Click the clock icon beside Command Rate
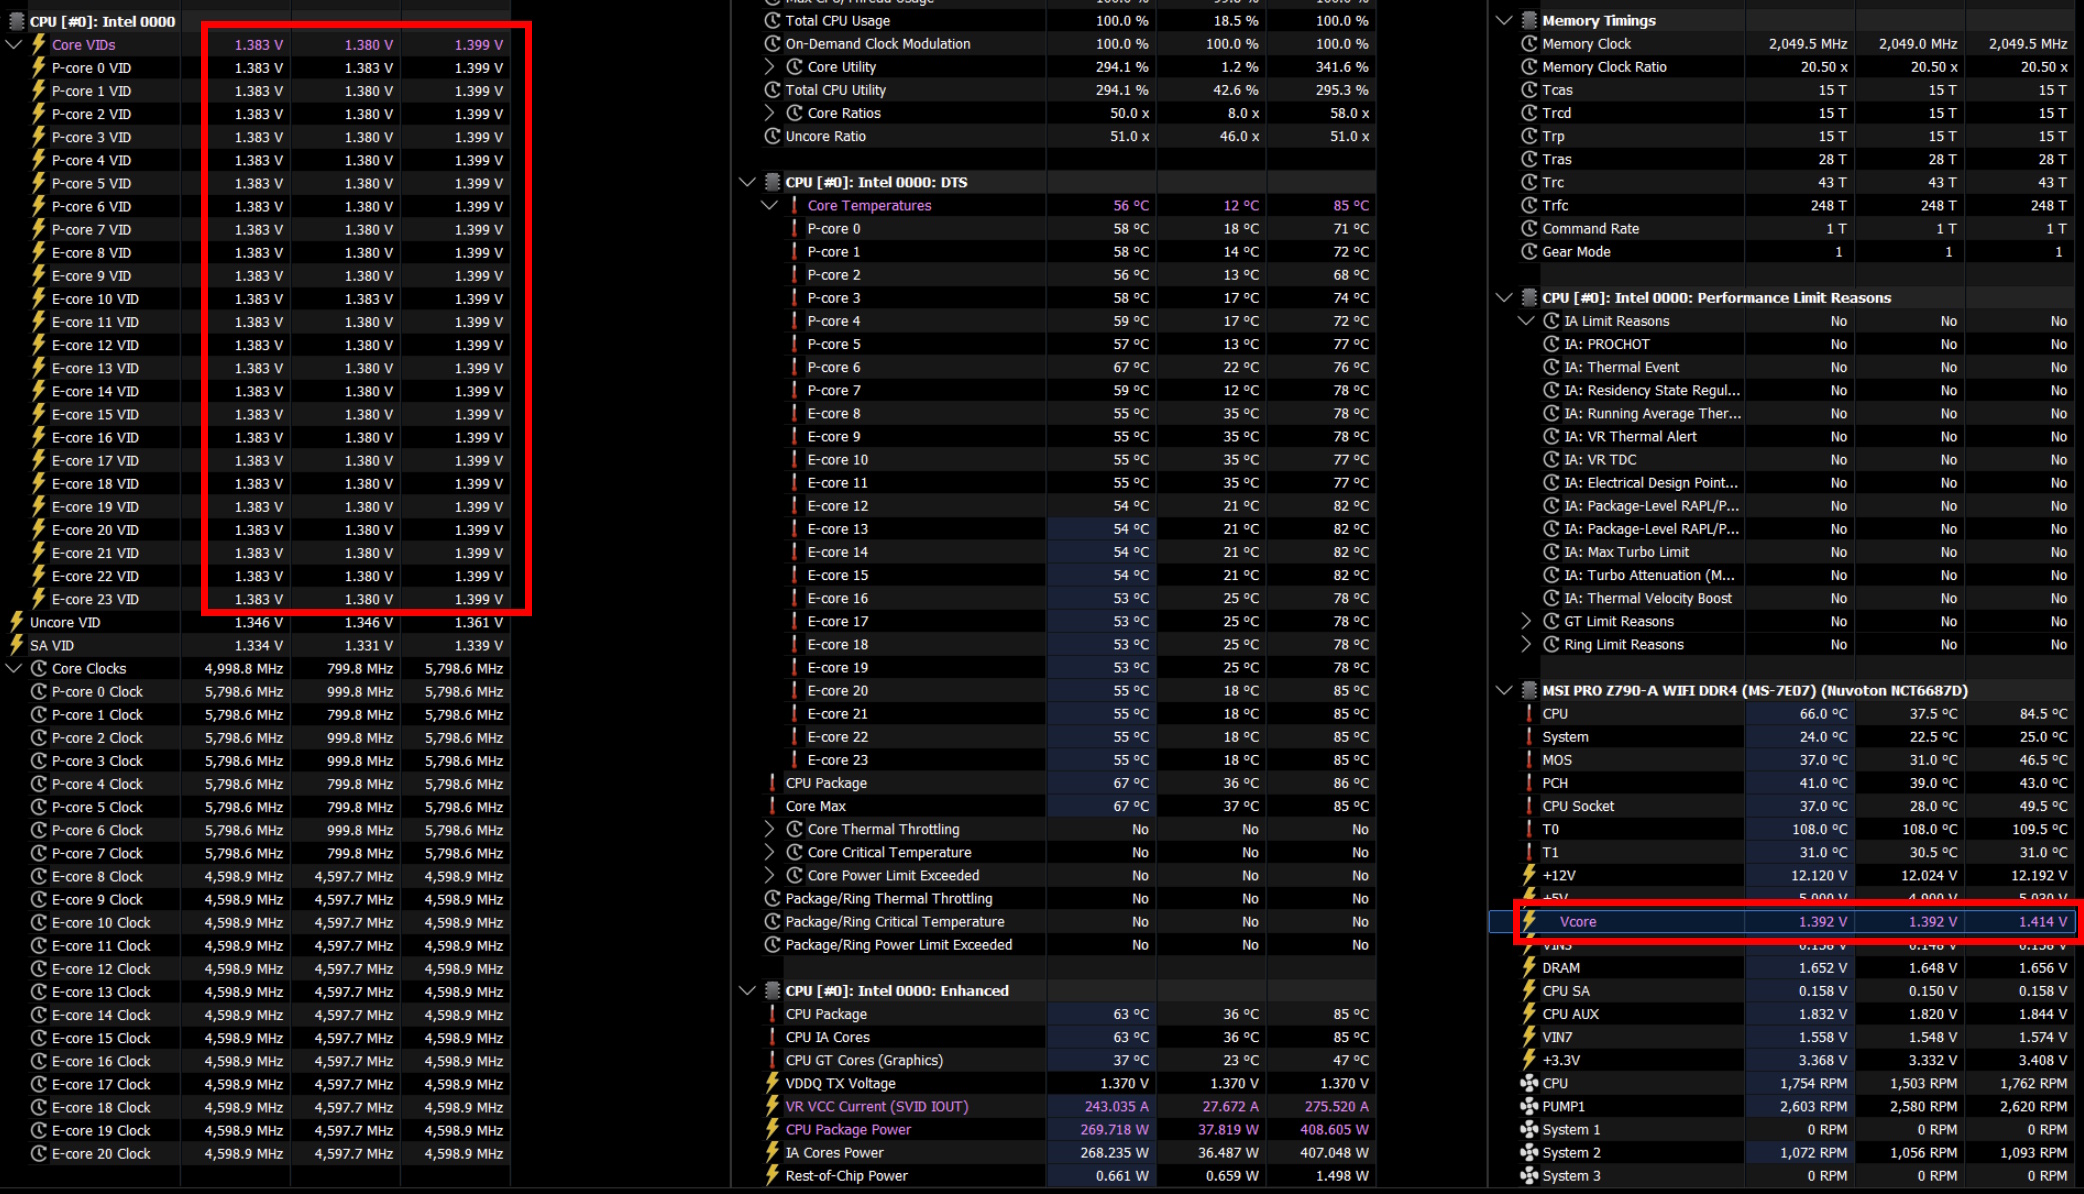Viewport: 2084px width, 1194px height. (1529, 228)
